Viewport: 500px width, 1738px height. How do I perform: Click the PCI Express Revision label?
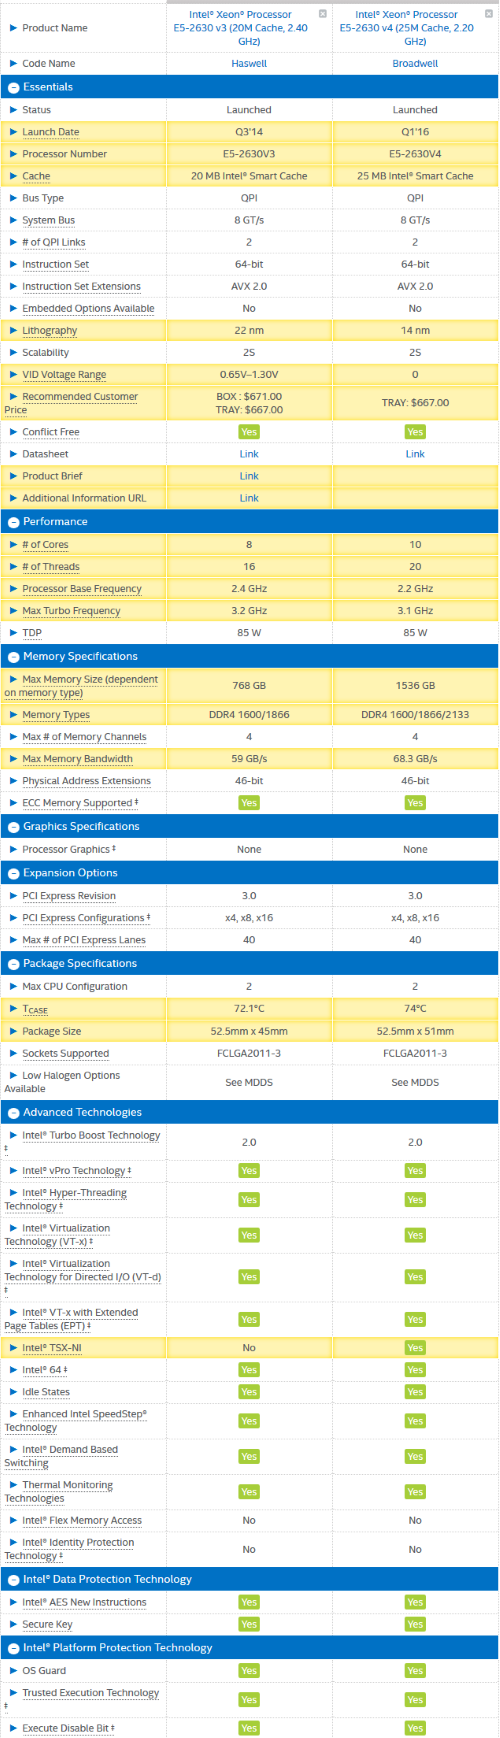69,896
